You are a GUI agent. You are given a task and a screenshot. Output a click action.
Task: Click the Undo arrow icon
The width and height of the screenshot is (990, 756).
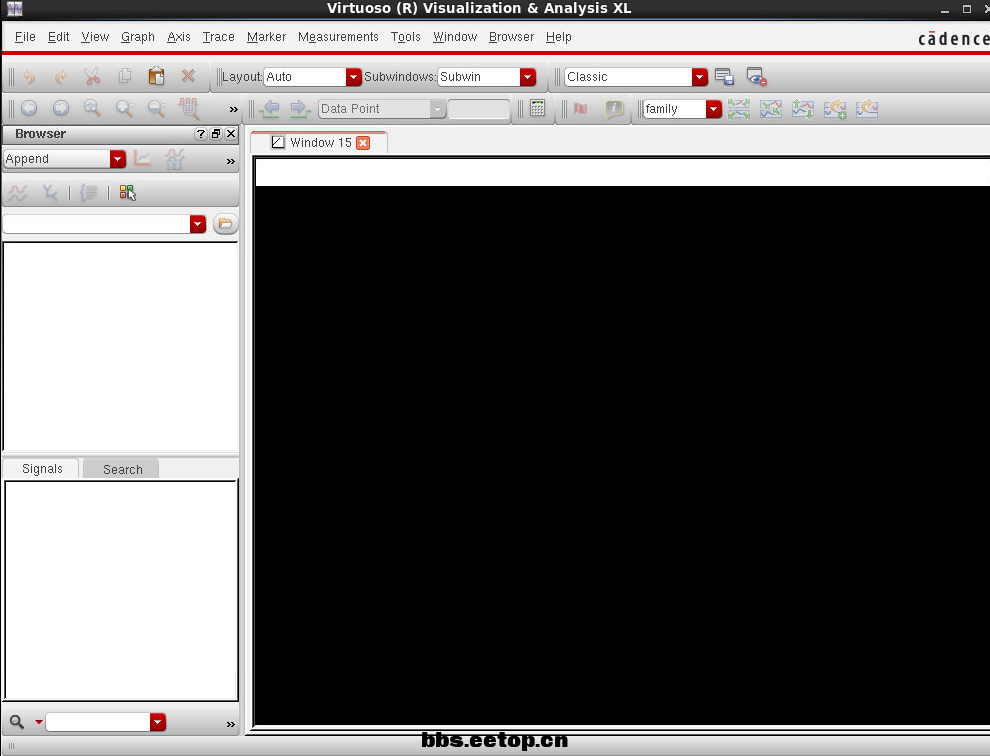[x=29, y=77]
